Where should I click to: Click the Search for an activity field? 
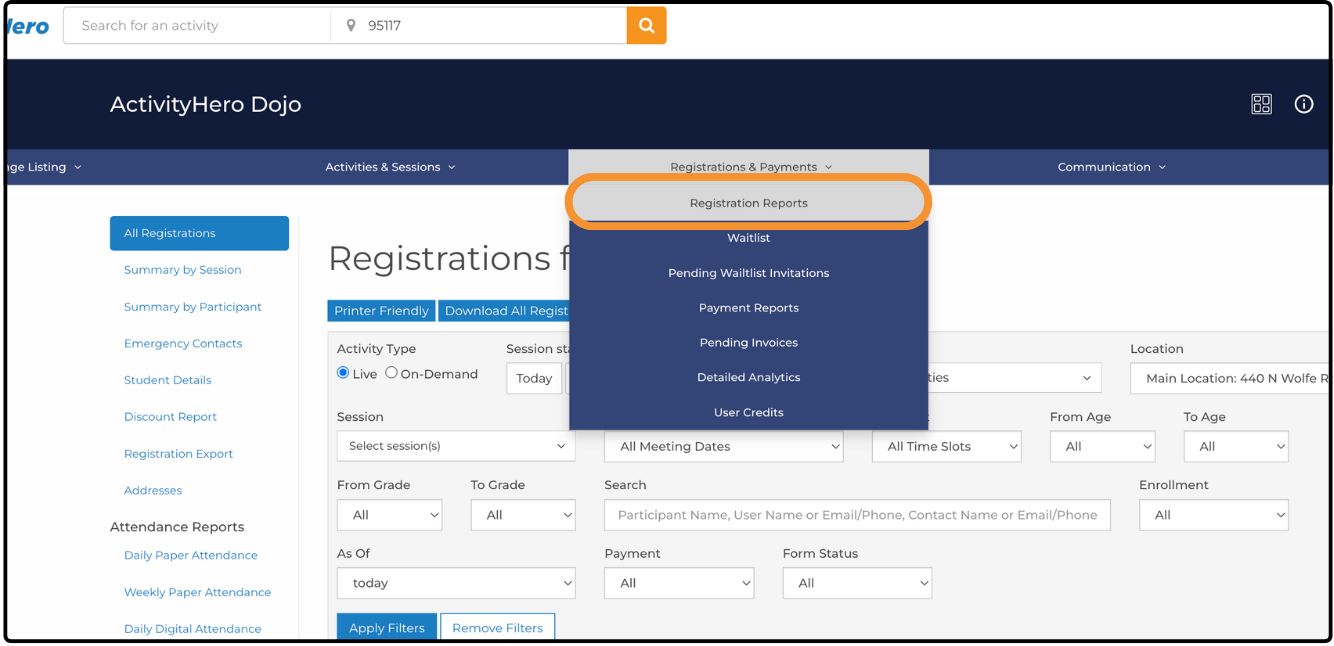coord(197,26)
